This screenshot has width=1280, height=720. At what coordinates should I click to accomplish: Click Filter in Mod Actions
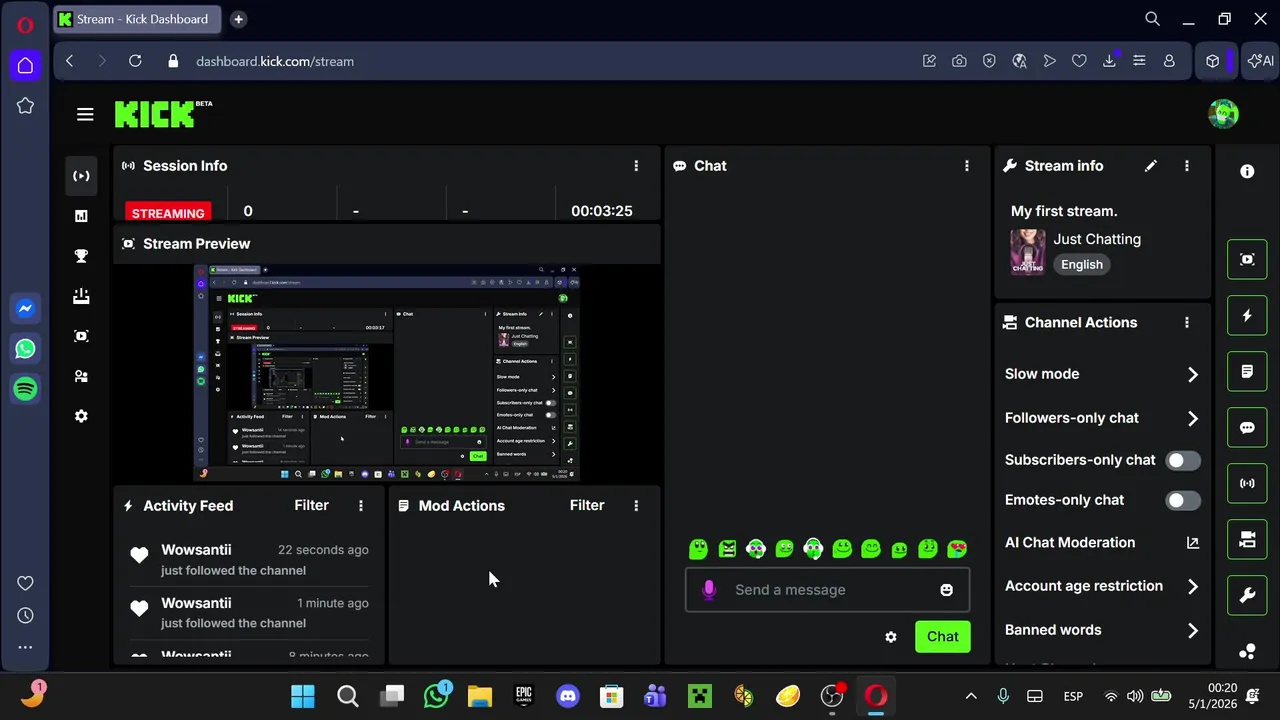587,506
